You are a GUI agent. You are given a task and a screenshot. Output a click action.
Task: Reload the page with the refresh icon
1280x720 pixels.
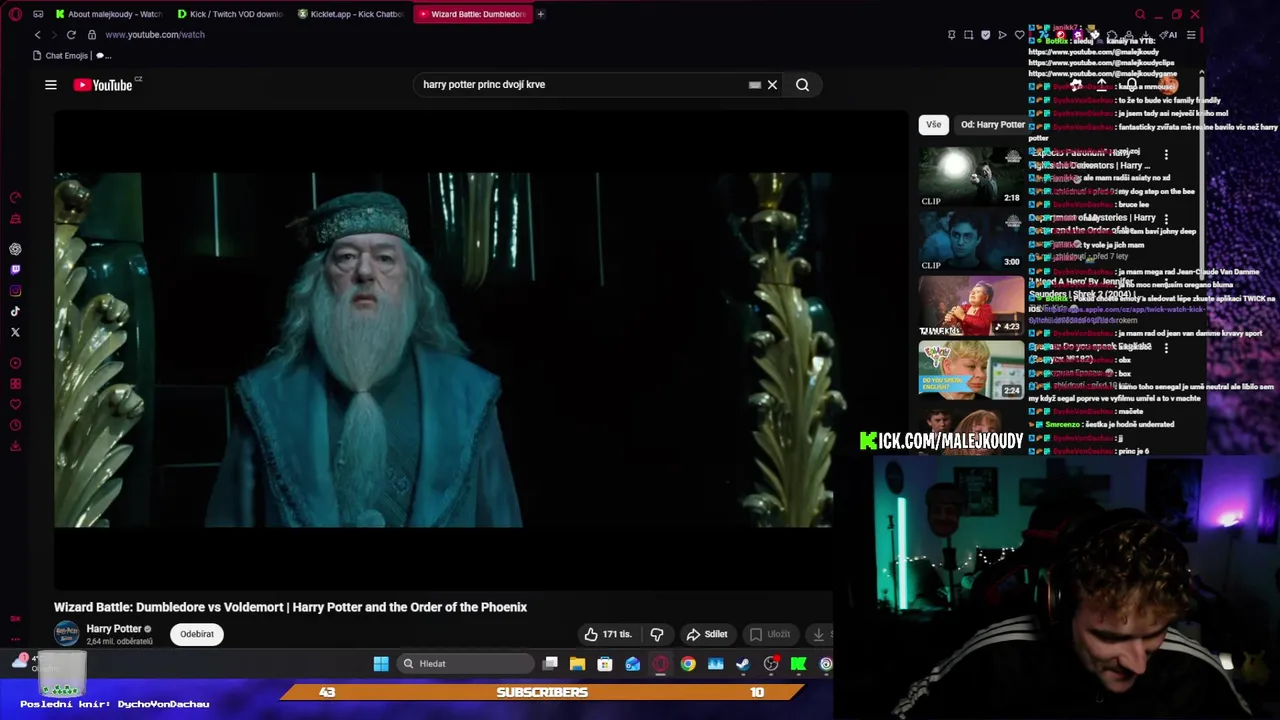[71, 35]
